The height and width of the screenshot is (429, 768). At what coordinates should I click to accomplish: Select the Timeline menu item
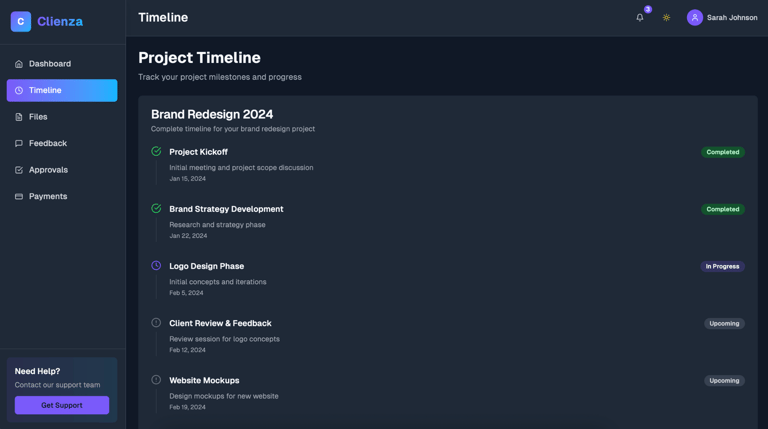[x=62, y=90]
